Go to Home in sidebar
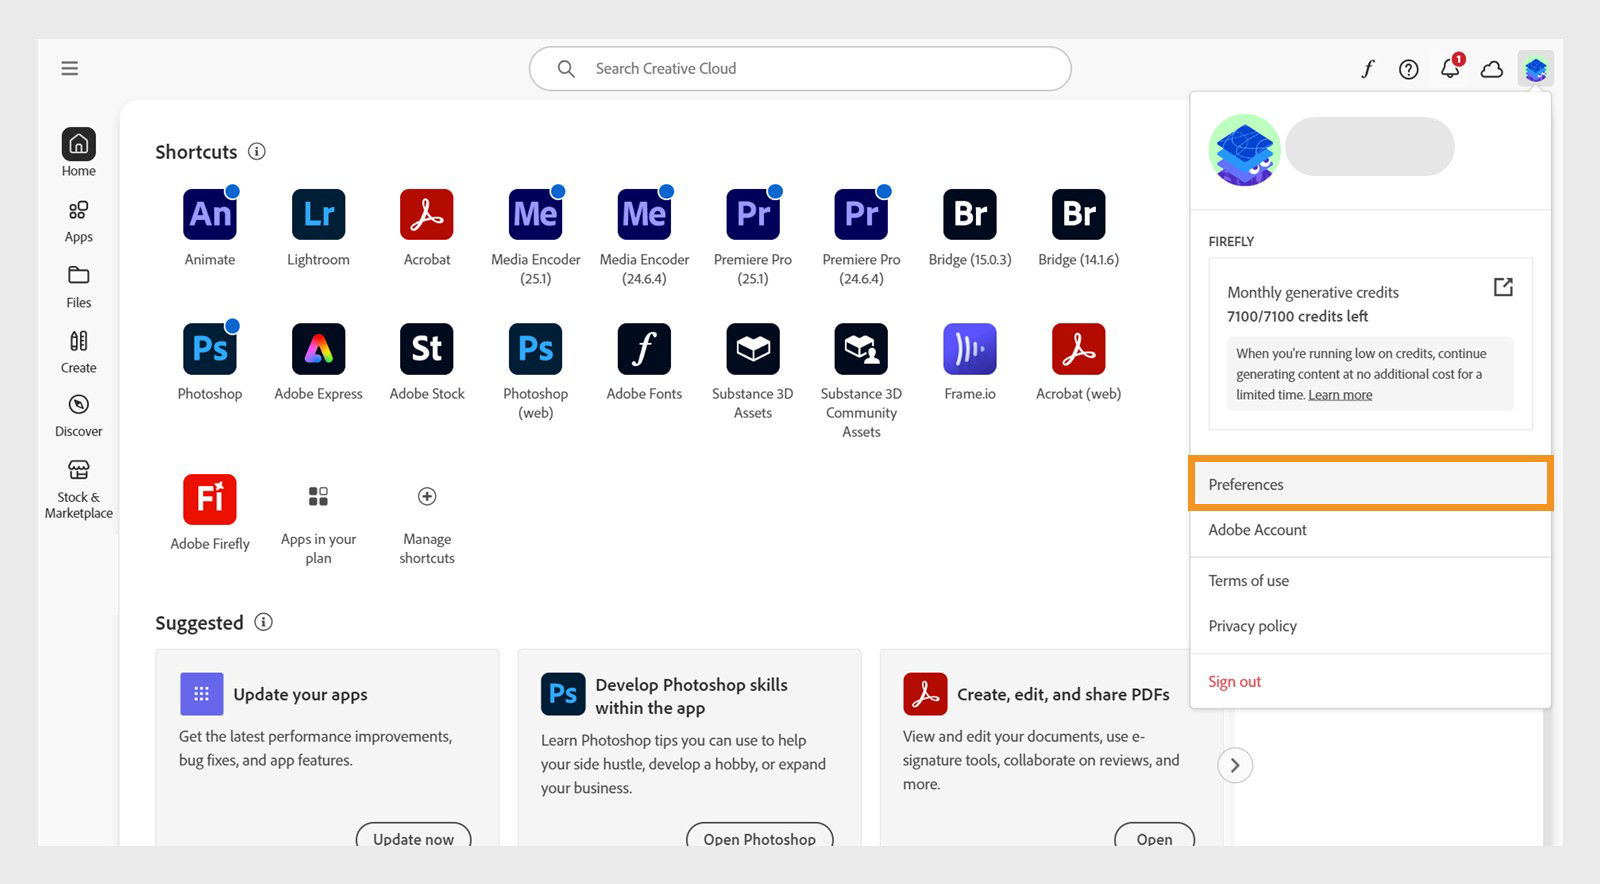This screenshot has width=1600, height=884. point(79,153)
